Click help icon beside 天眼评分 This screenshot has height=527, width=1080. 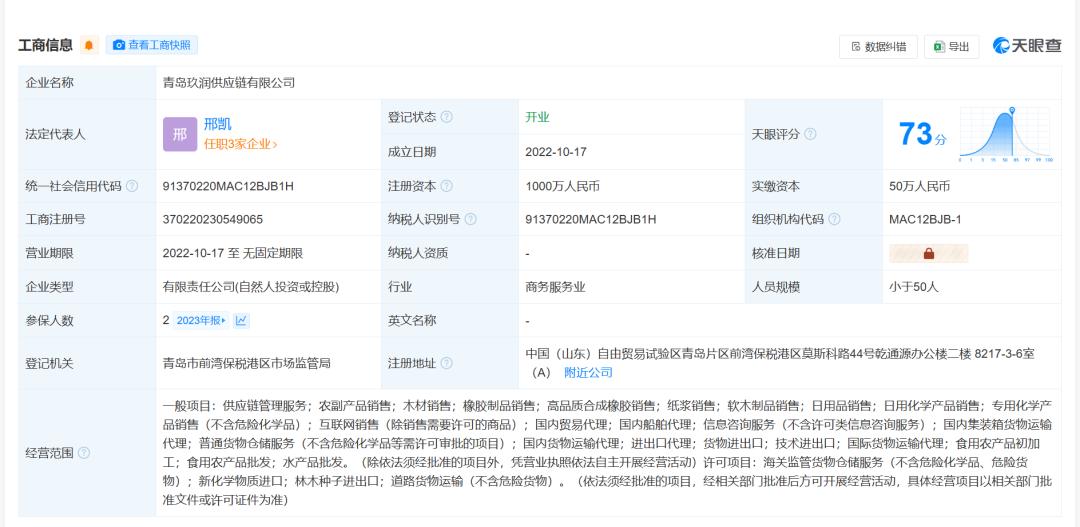810,134
